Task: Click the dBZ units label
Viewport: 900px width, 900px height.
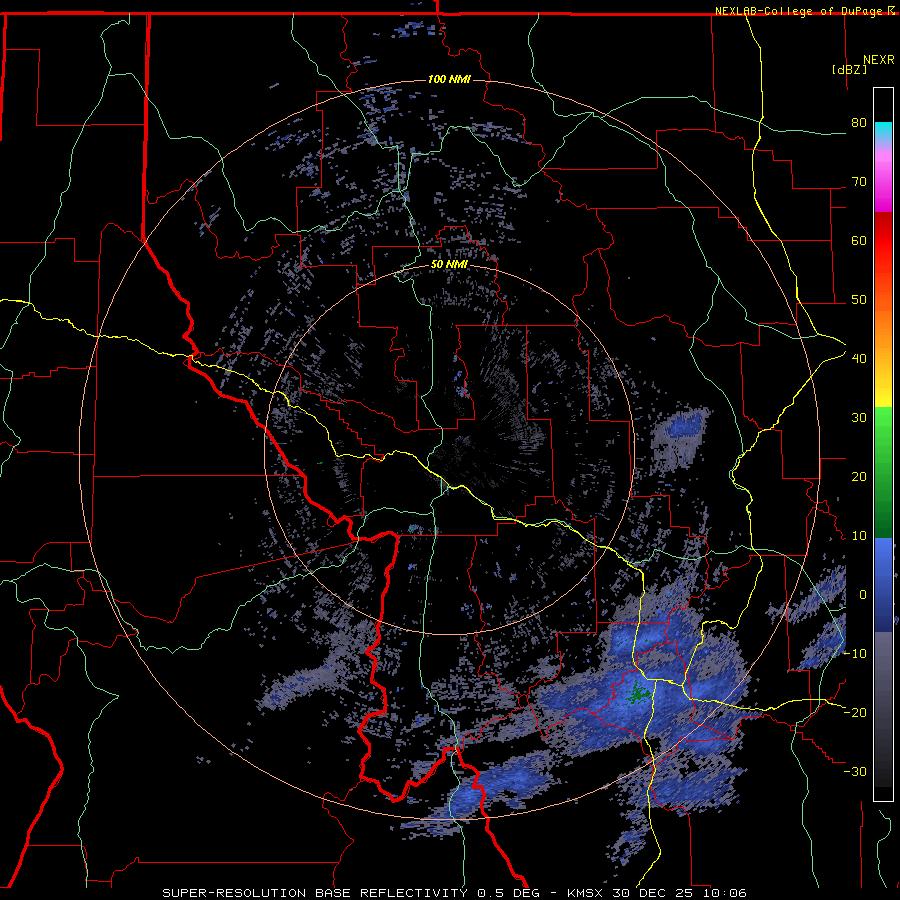Action: point(849,69)
